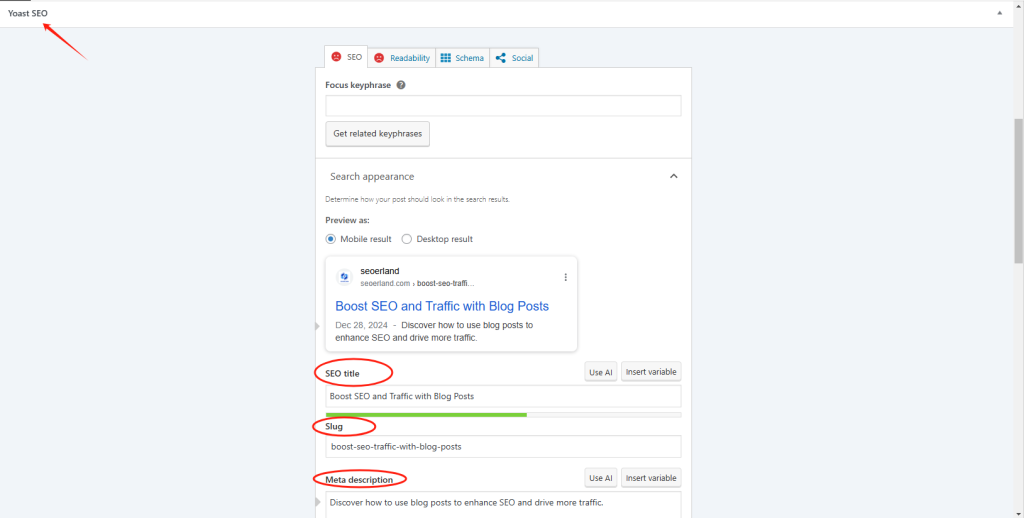Collapse the Search appearance section
This screenshot has height=518, width=1024.
[x=673, y=176]
